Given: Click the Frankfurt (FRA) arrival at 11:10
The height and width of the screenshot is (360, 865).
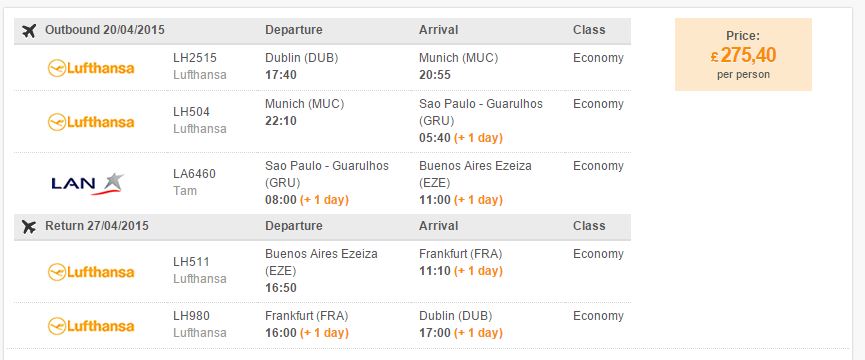Looking at the screenshot, I should tap(461, 262).
